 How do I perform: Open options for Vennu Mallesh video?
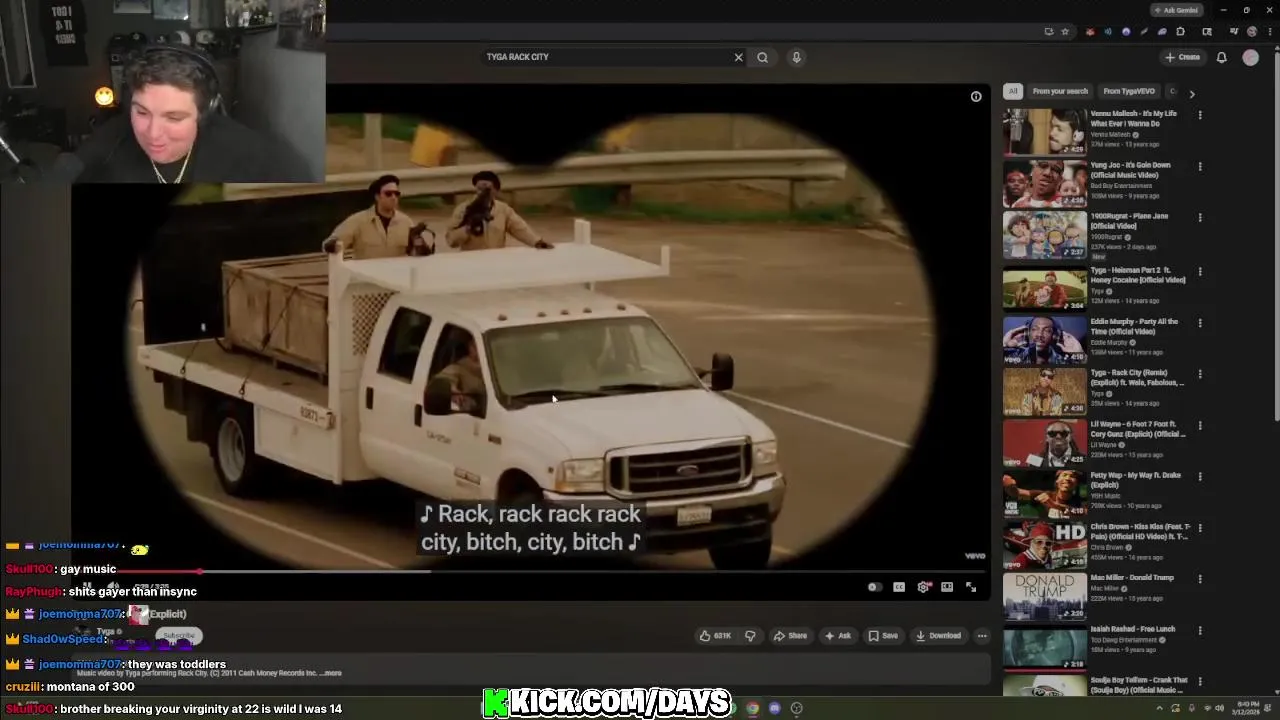click(x=1200, y=115)
